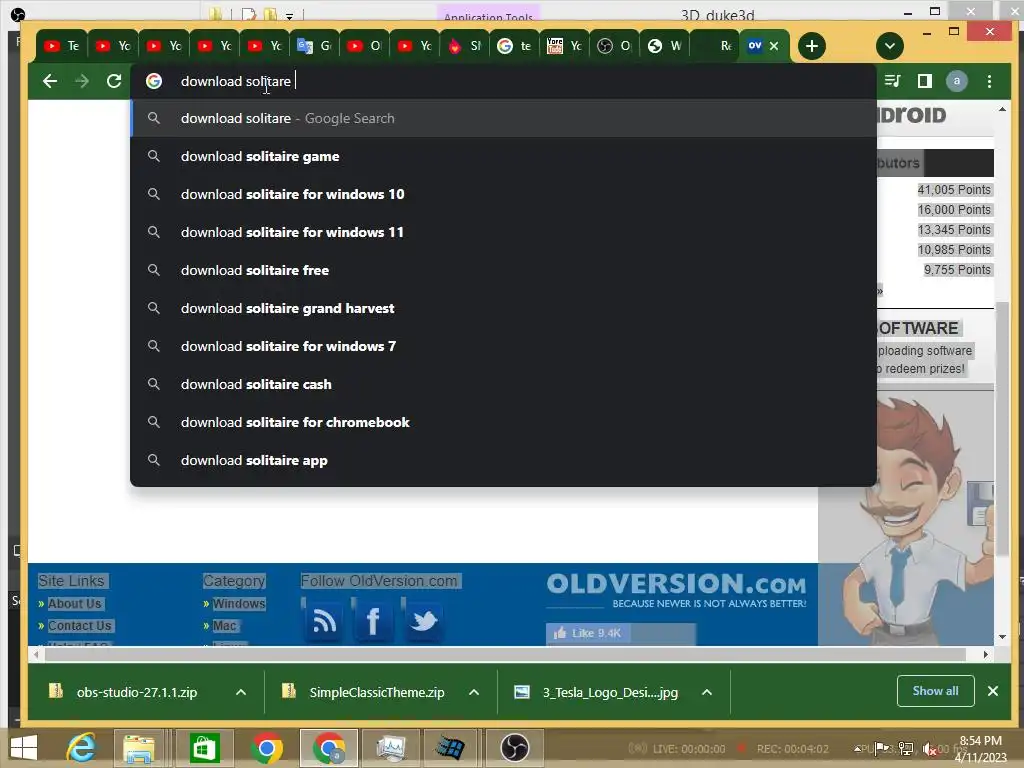
Task: Select 'download solitaire for windows 10' suggestion
Action: [503, 194]
